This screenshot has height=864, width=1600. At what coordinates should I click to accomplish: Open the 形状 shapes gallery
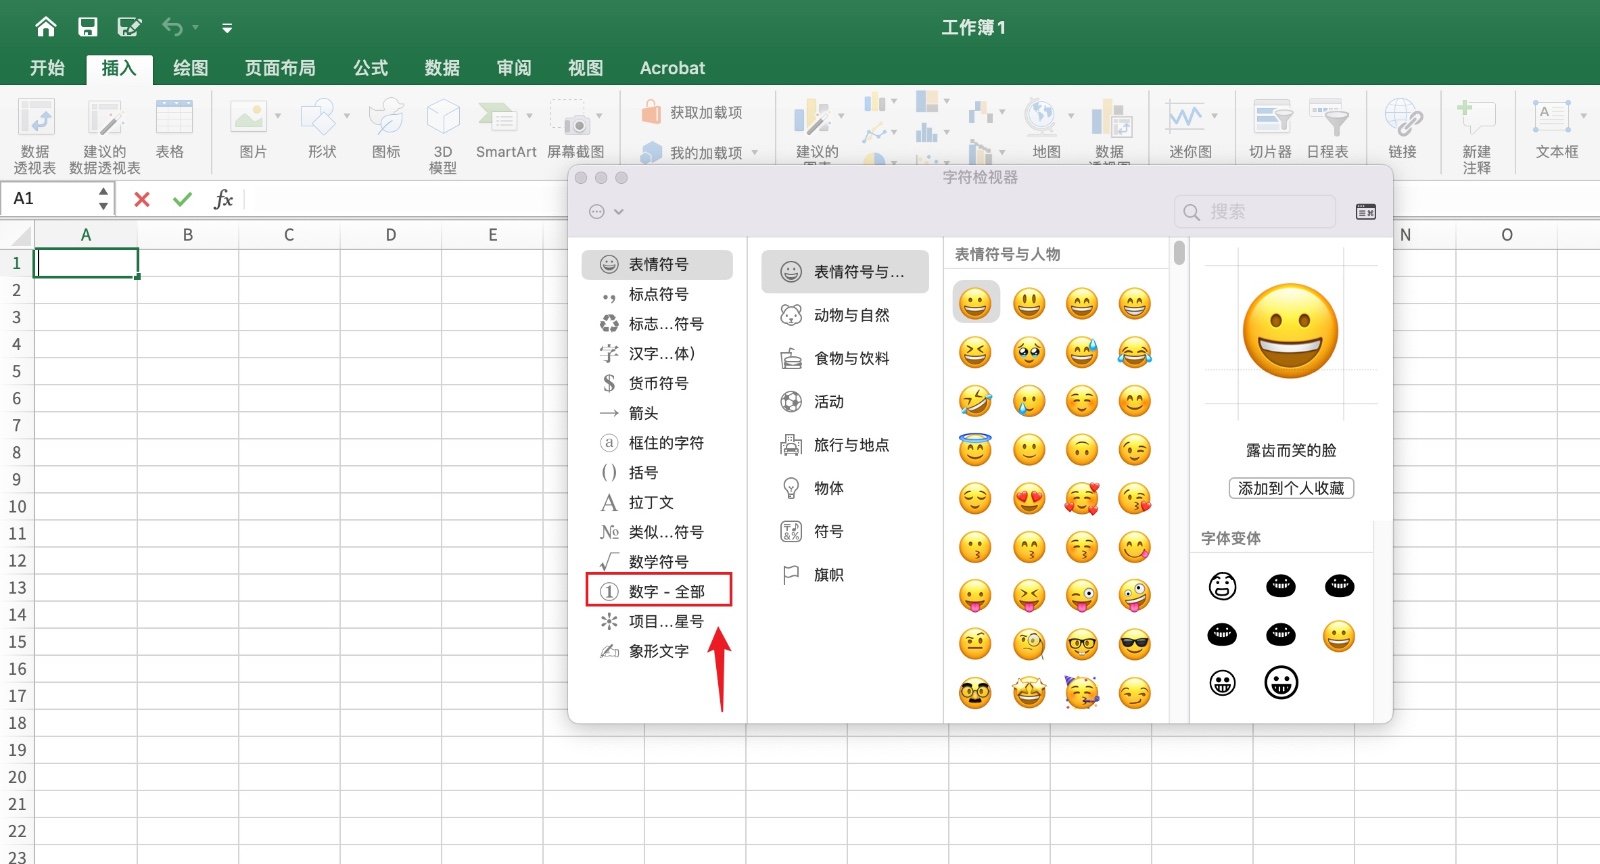pos(321,128)
